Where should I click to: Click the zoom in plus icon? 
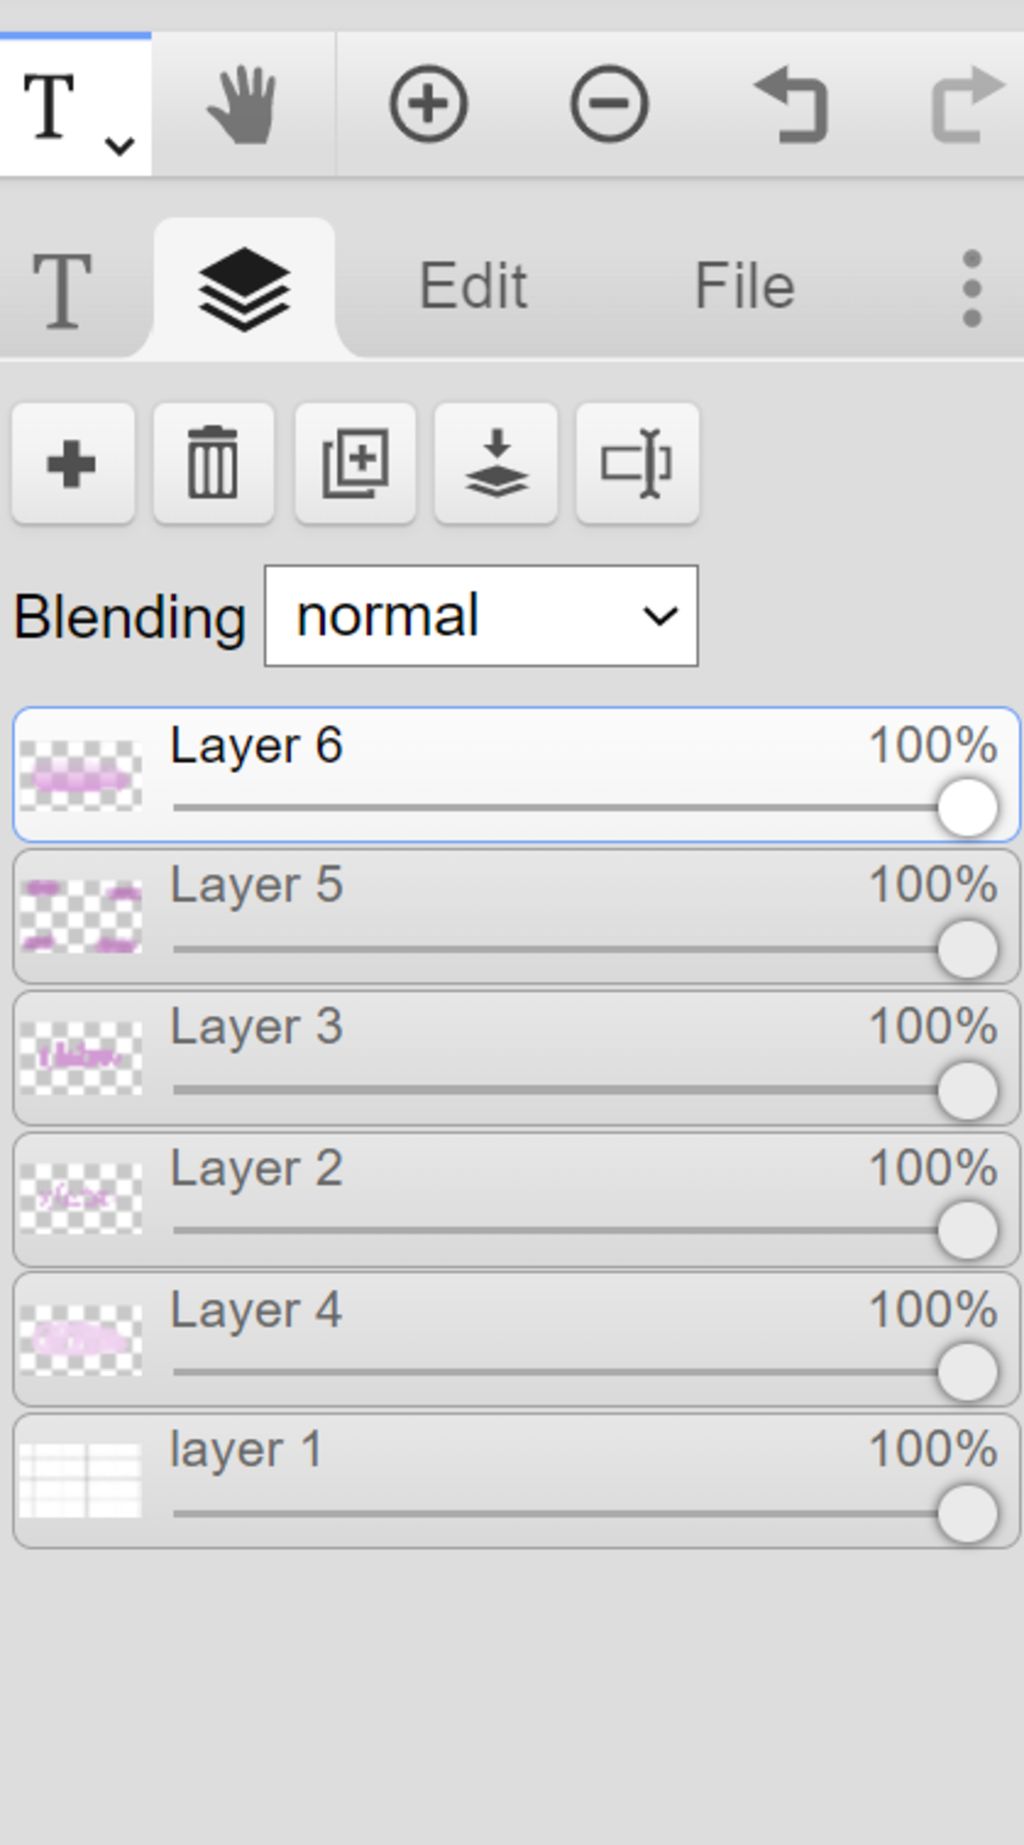428,104
